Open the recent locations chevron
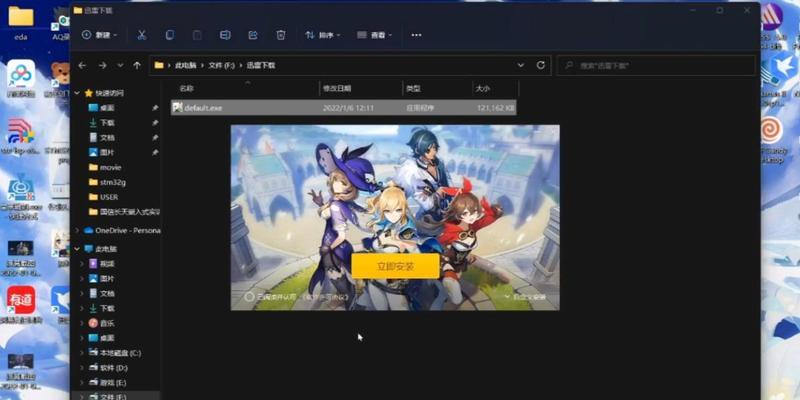800x400 pixels. coord(120,65)
